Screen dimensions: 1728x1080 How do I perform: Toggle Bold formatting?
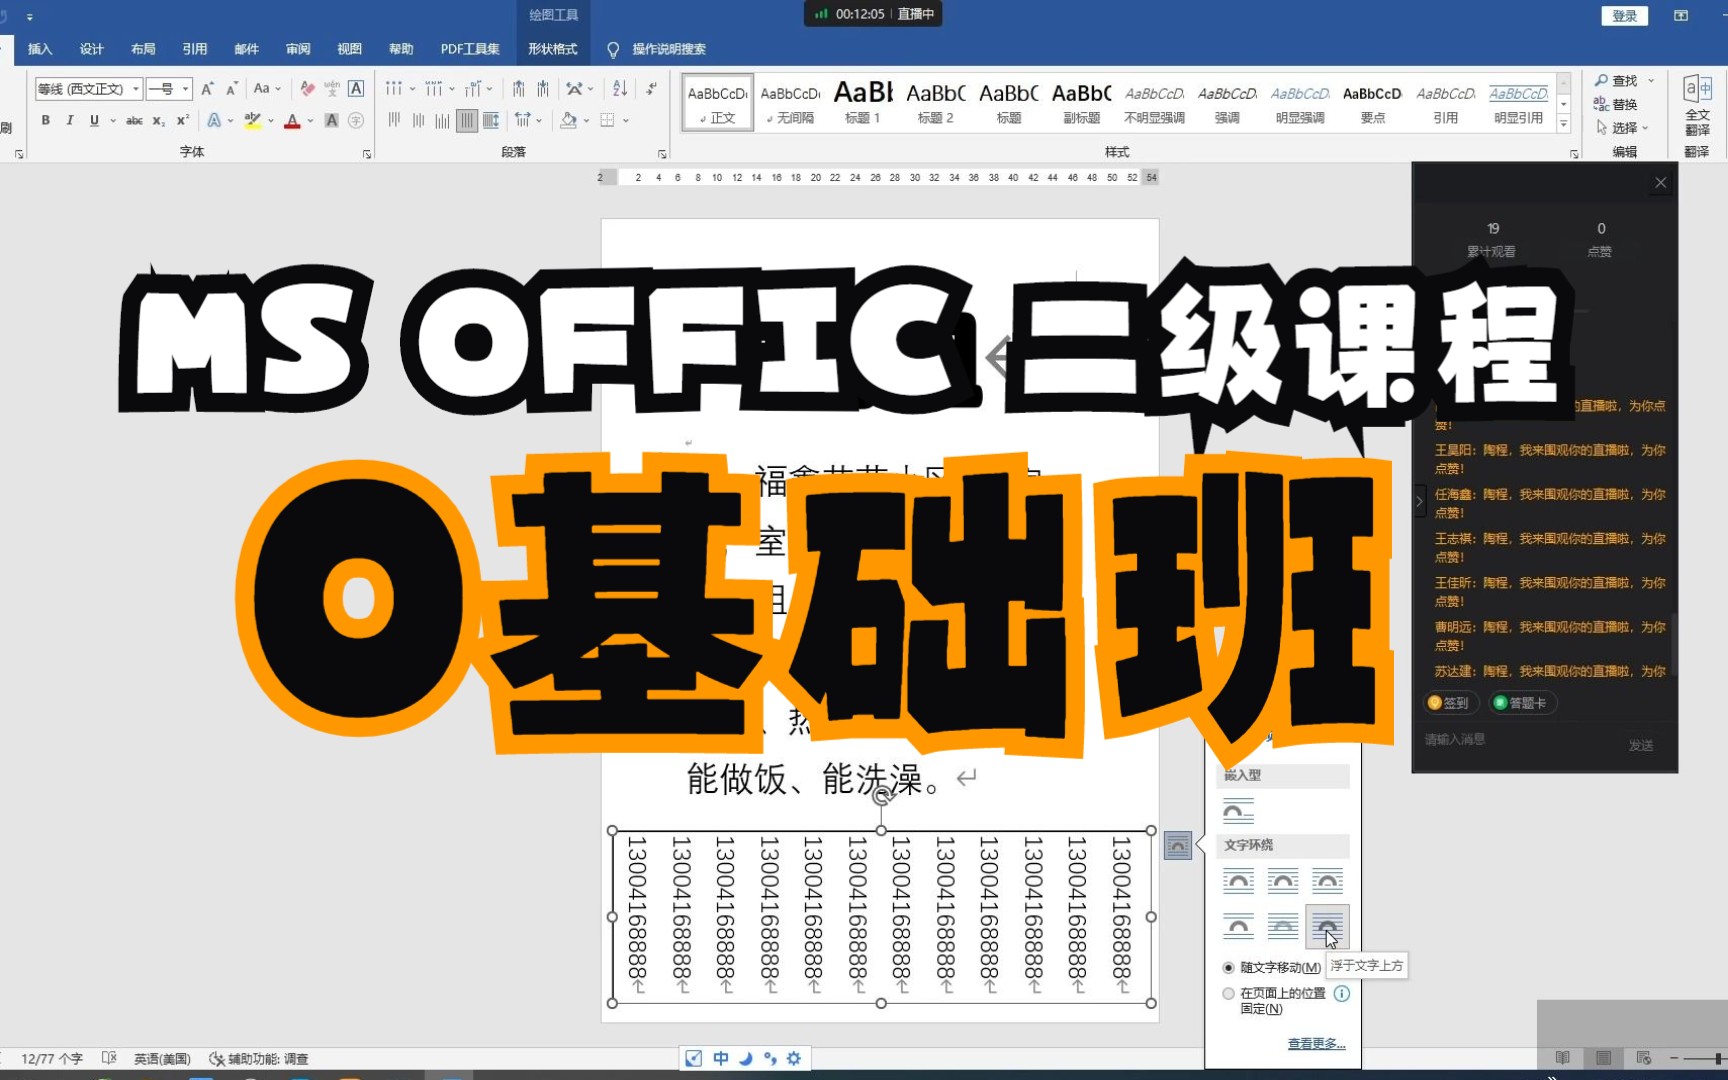[x=45, y=120]
